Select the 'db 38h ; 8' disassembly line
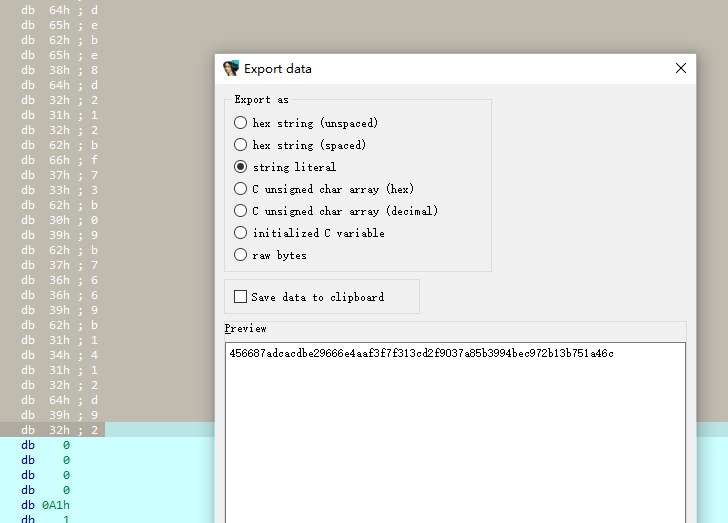Image resolution: width=728 pixels, height=523 pixels. (60, 70)
